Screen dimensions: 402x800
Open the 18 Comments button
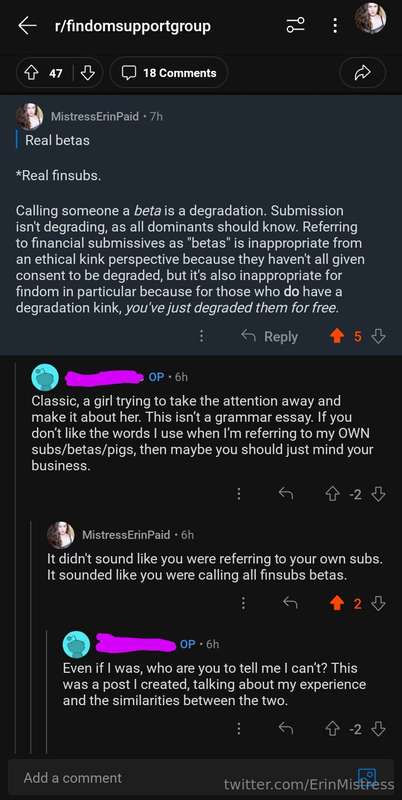pos(169,73)
